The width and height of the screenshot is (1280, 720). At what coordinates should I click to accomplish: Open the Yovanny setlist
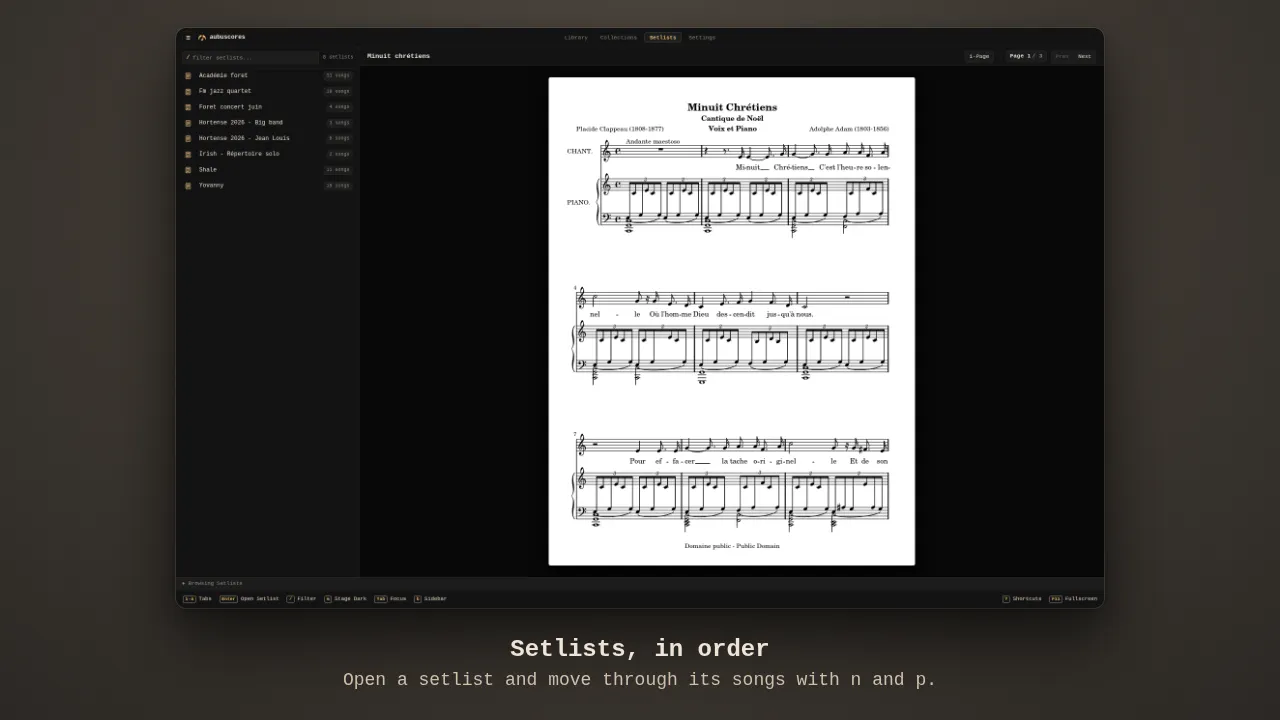point(268,185)
